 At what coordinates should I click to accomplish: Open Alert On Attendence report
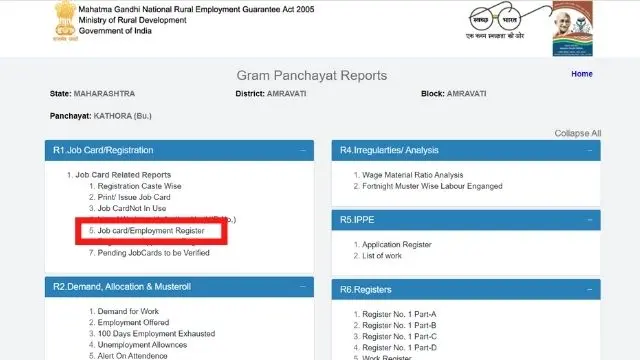(x=132, y=356)
